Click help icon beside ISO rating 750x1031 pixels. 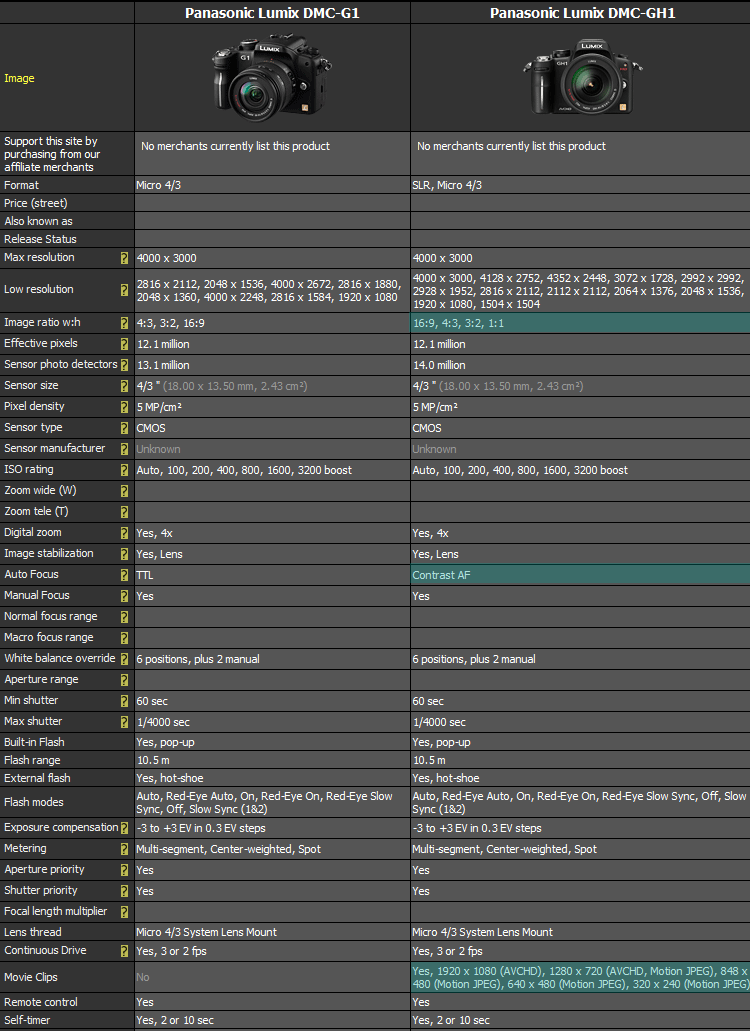(124, 470)
